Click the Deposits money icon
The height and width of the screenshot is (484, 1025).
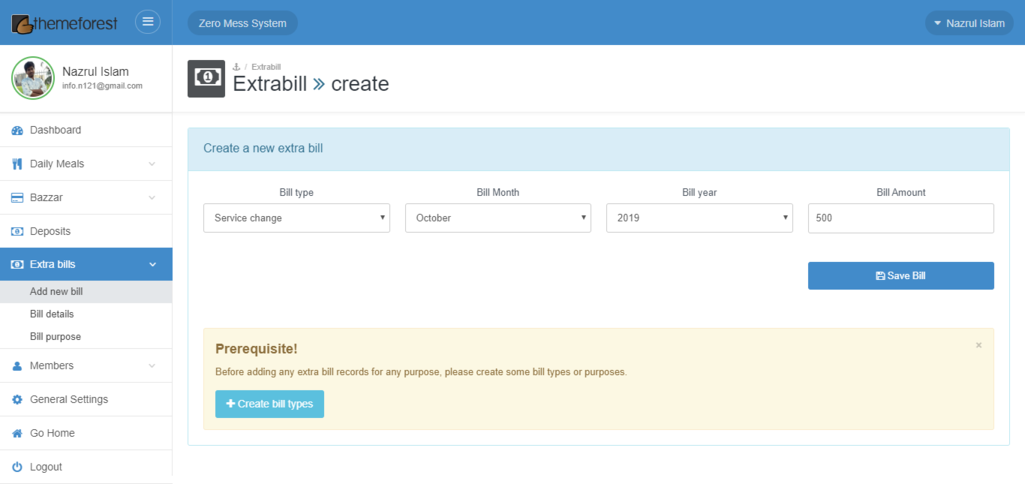[17, 231]
